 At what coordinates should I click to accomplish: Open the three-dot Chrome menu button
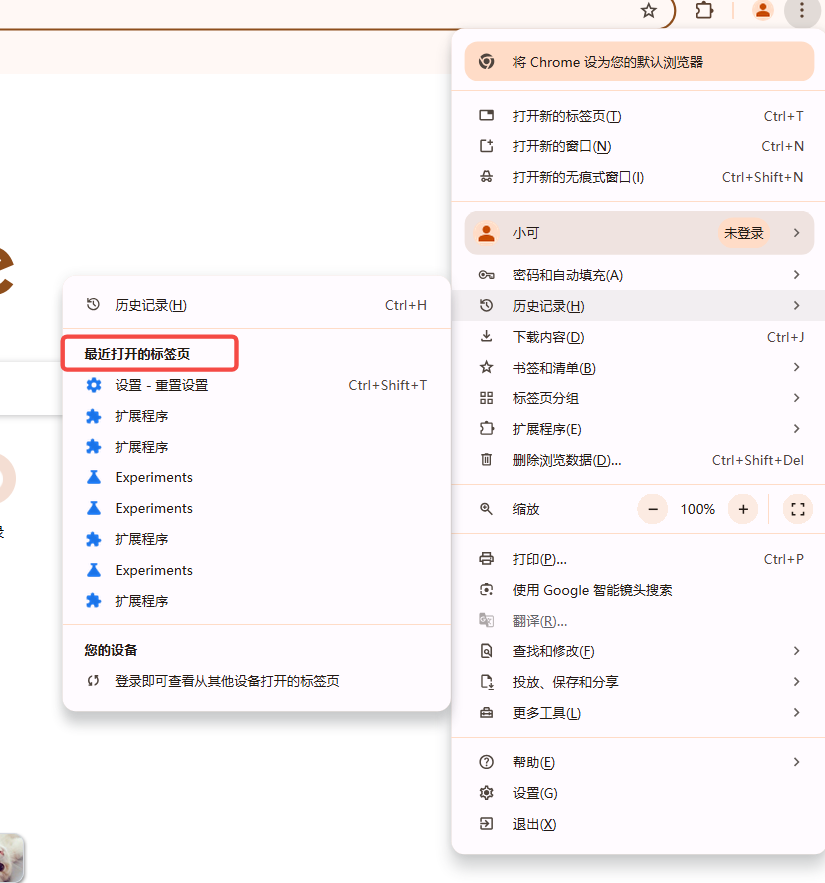click(x=802, y=10)
